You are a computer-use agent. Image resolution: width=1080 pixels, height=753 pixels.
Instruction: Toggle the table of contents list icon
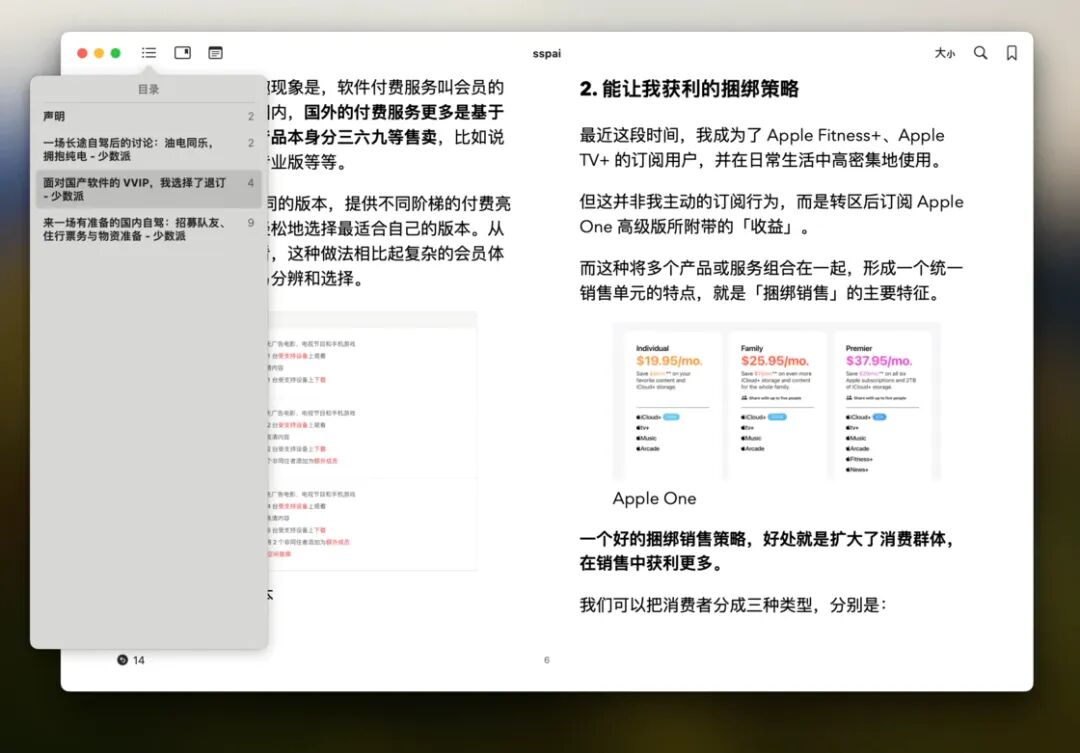tap(149, 53)
